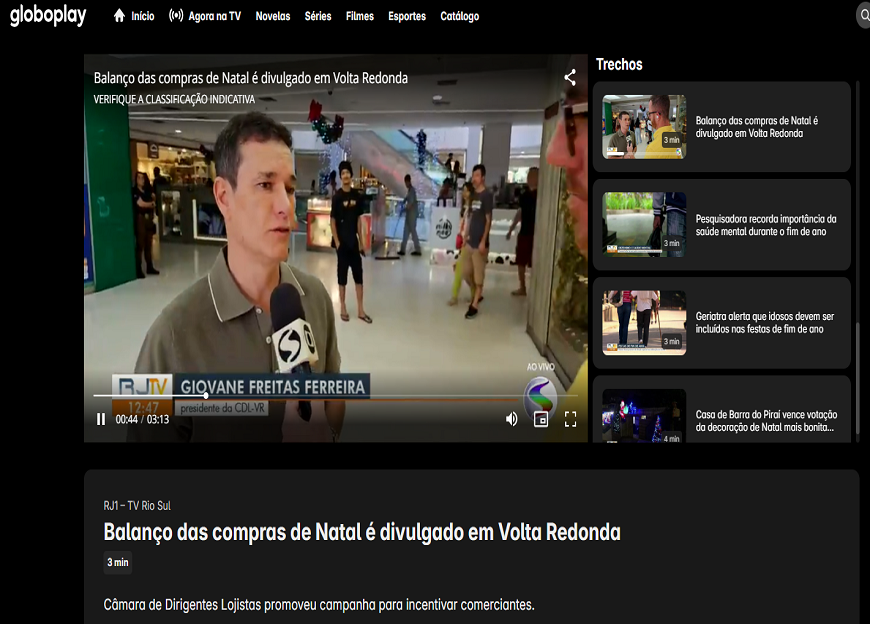Screen dimensions: 870x624
Task: Select 'Casa de Barra do Piraí vence votação' title
Action: (x=766, y=421)
